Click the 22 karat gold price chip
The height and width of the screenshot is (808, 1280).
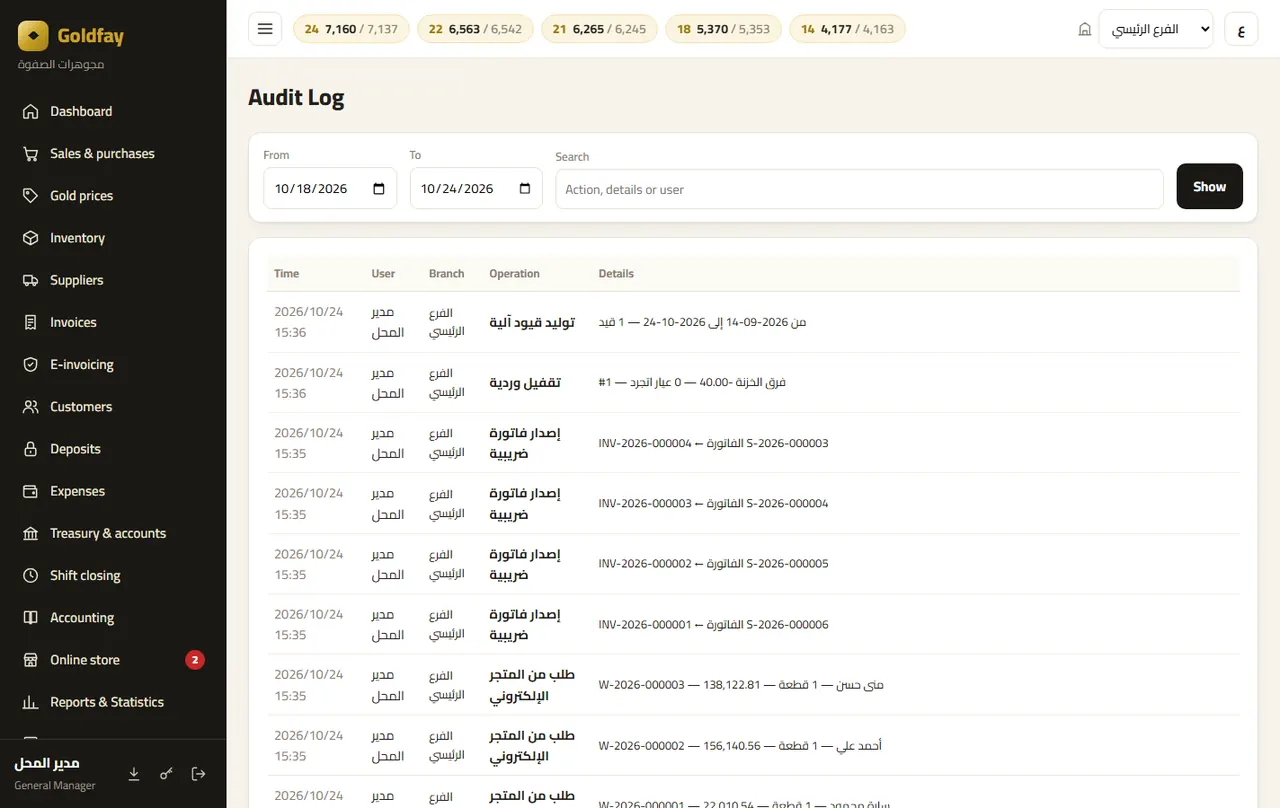(475, 29)
